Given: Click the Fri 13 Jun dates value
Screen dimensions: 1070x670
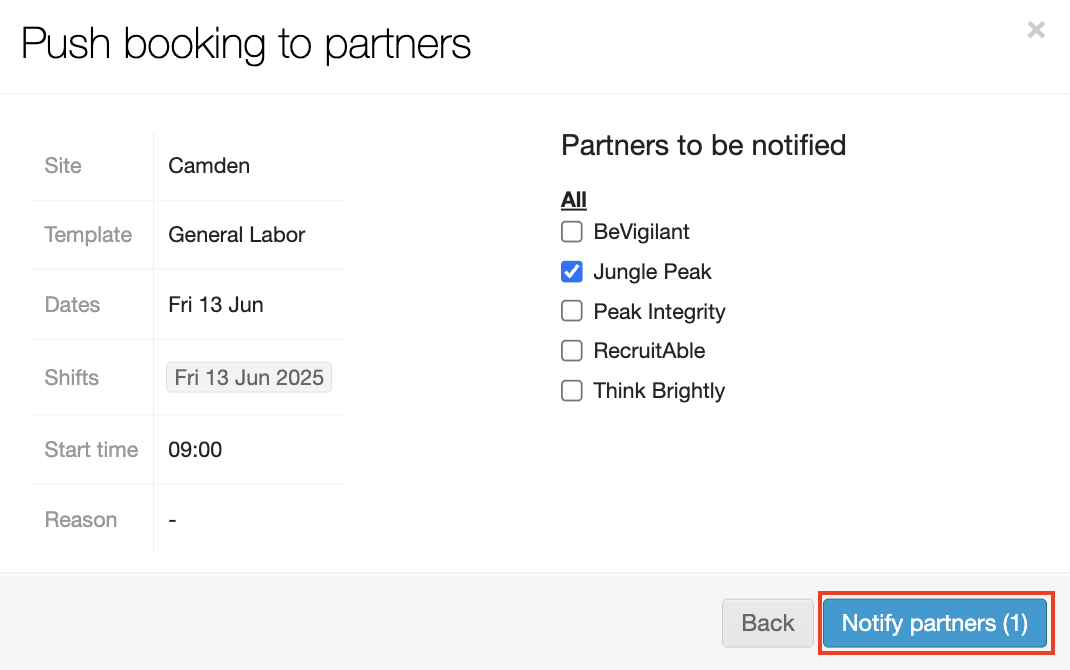Looking at the screenshot, I should point(216,305).
